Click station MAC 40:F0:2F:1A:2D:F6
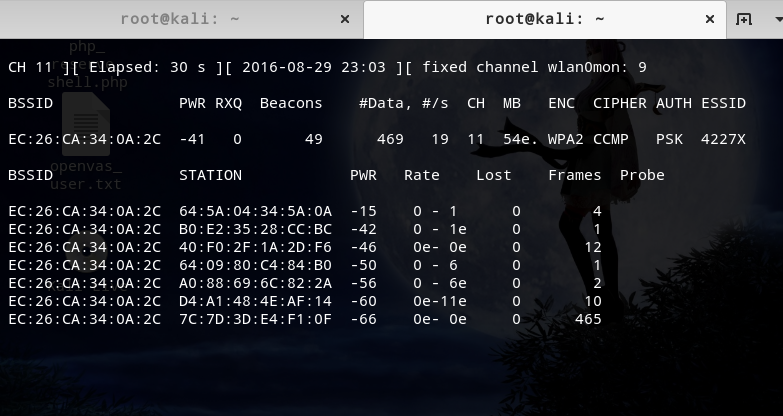Viewport: 783px width, 416px height. coord(255,247)
